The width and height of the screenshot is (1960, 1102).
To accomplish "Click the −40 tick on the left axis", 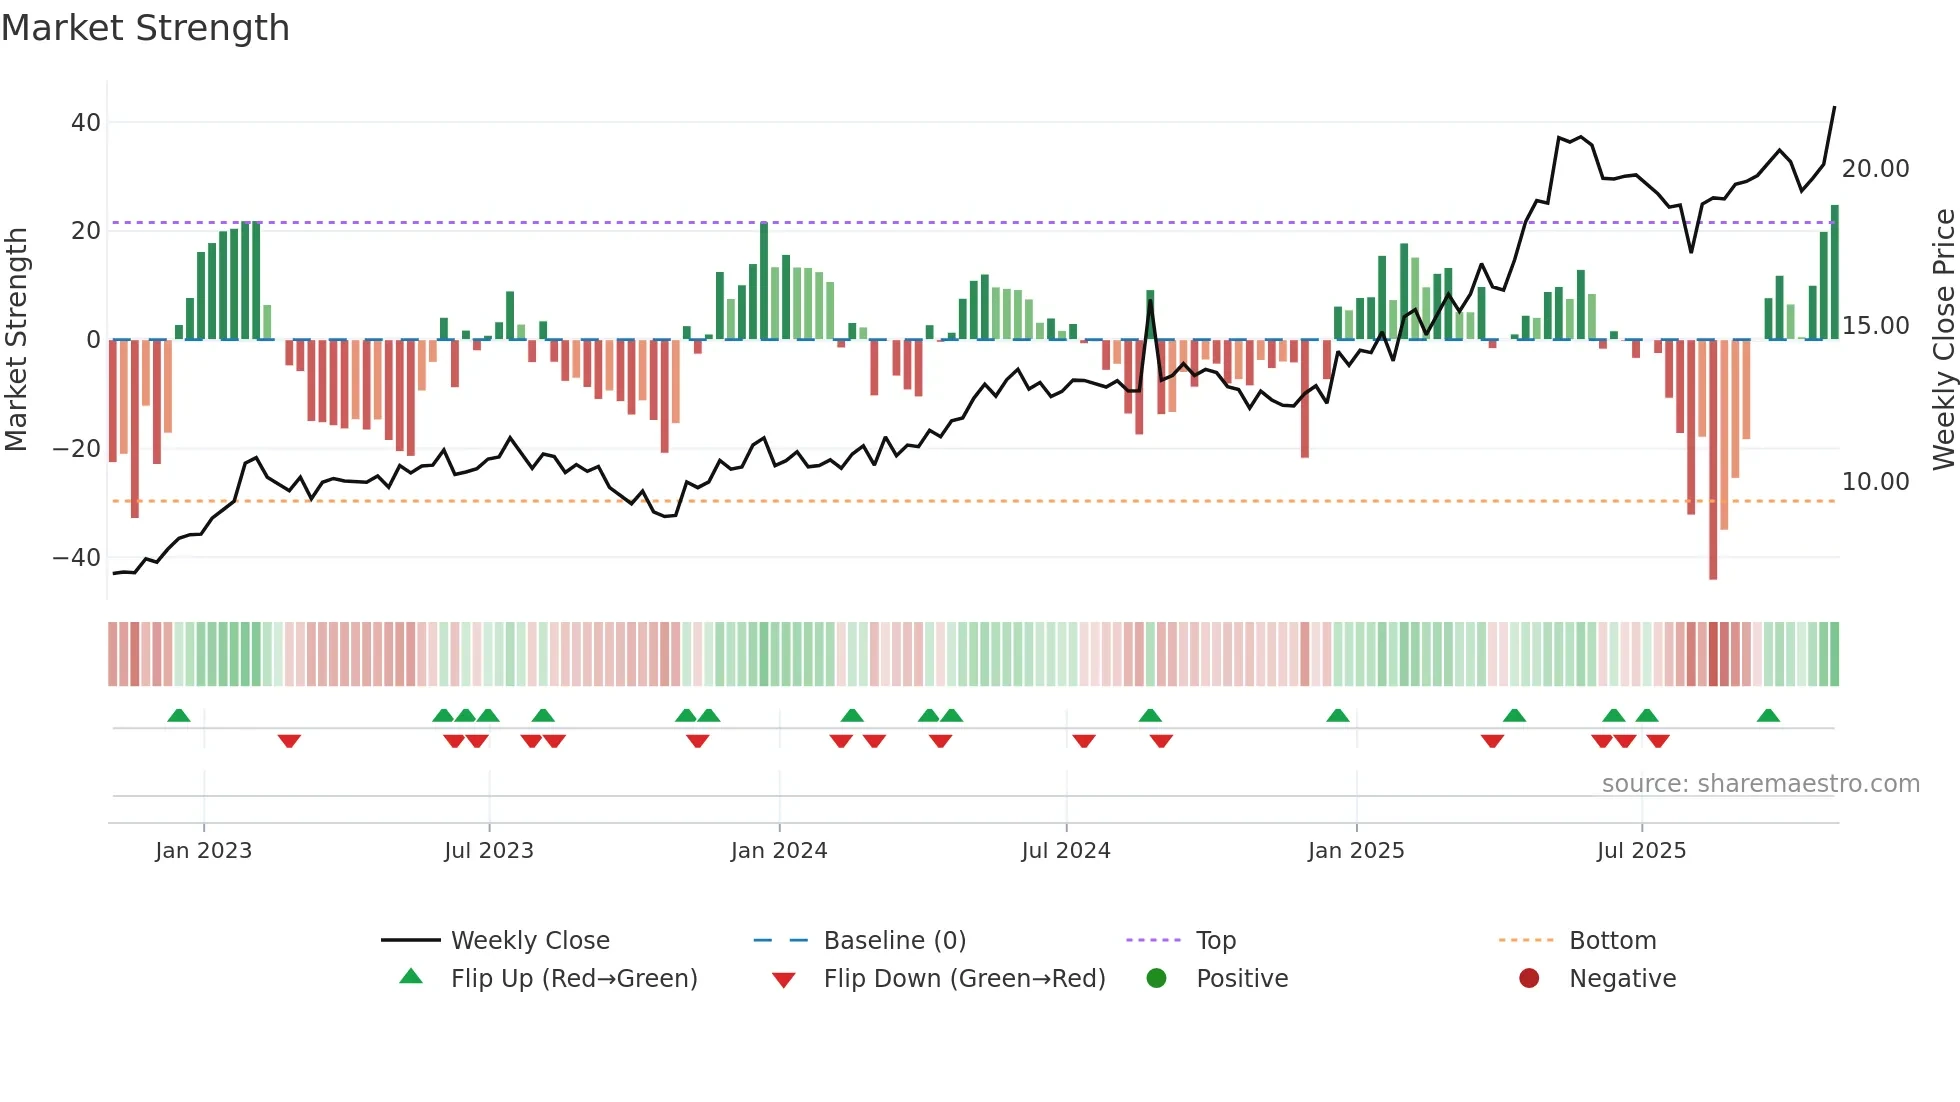I will coord(77,558).
